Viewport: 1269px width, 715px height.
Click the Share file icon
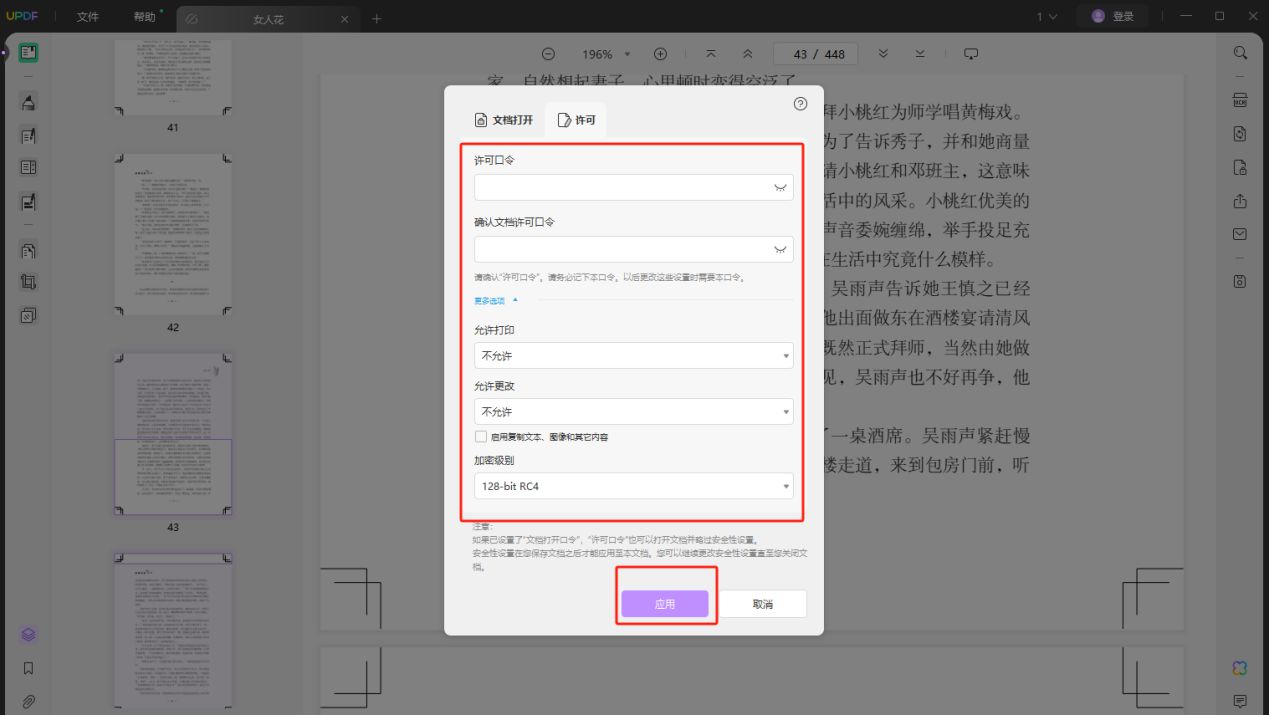[x=1240, y=201]
